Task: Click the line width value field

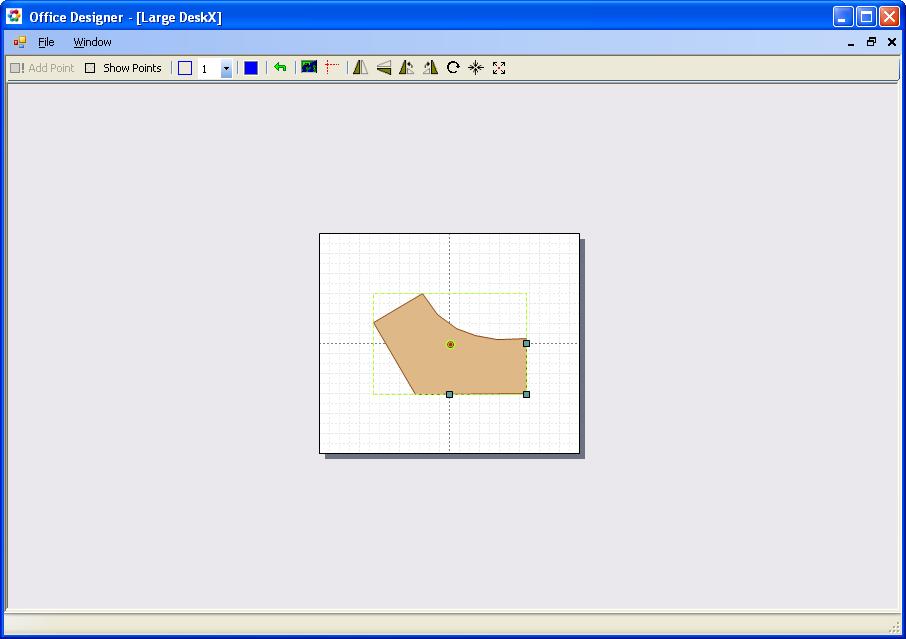Action: pos(209,69)
